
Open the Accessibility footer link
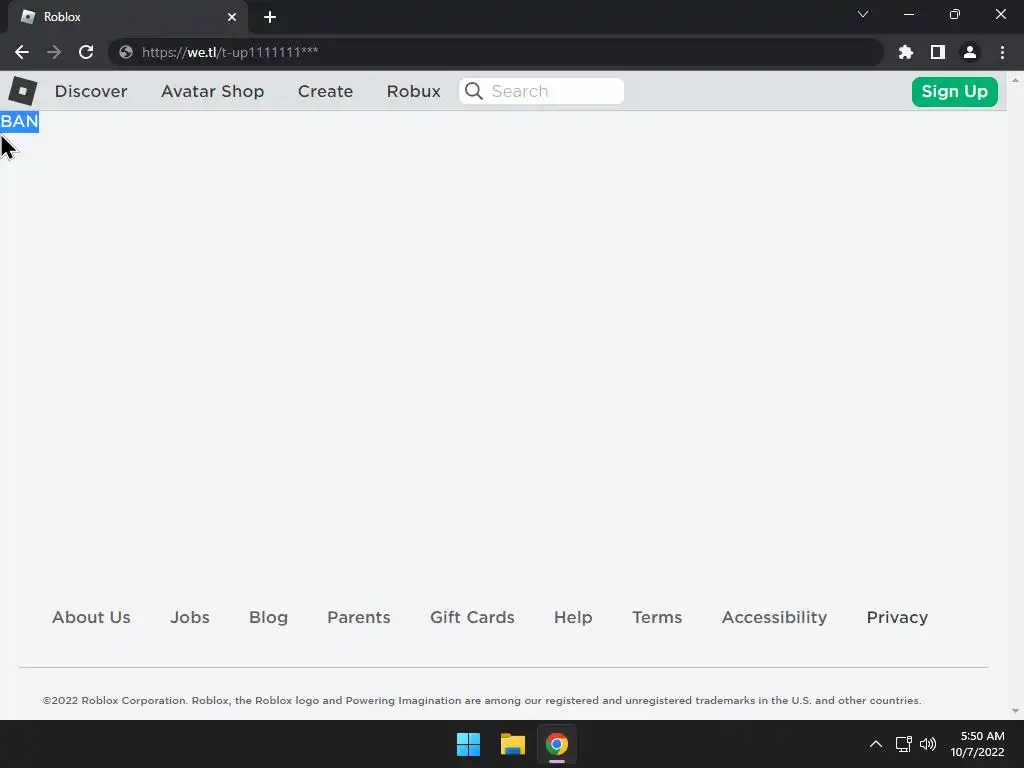[775, 617]
